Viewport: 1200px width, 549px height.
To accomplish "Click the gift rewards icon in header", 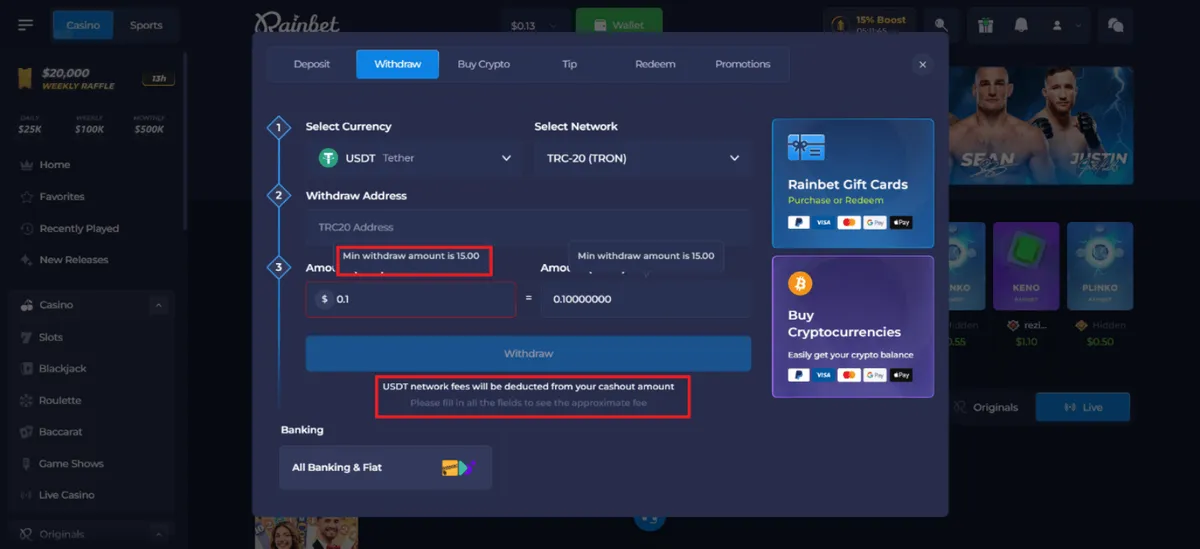I will (986, 25).
